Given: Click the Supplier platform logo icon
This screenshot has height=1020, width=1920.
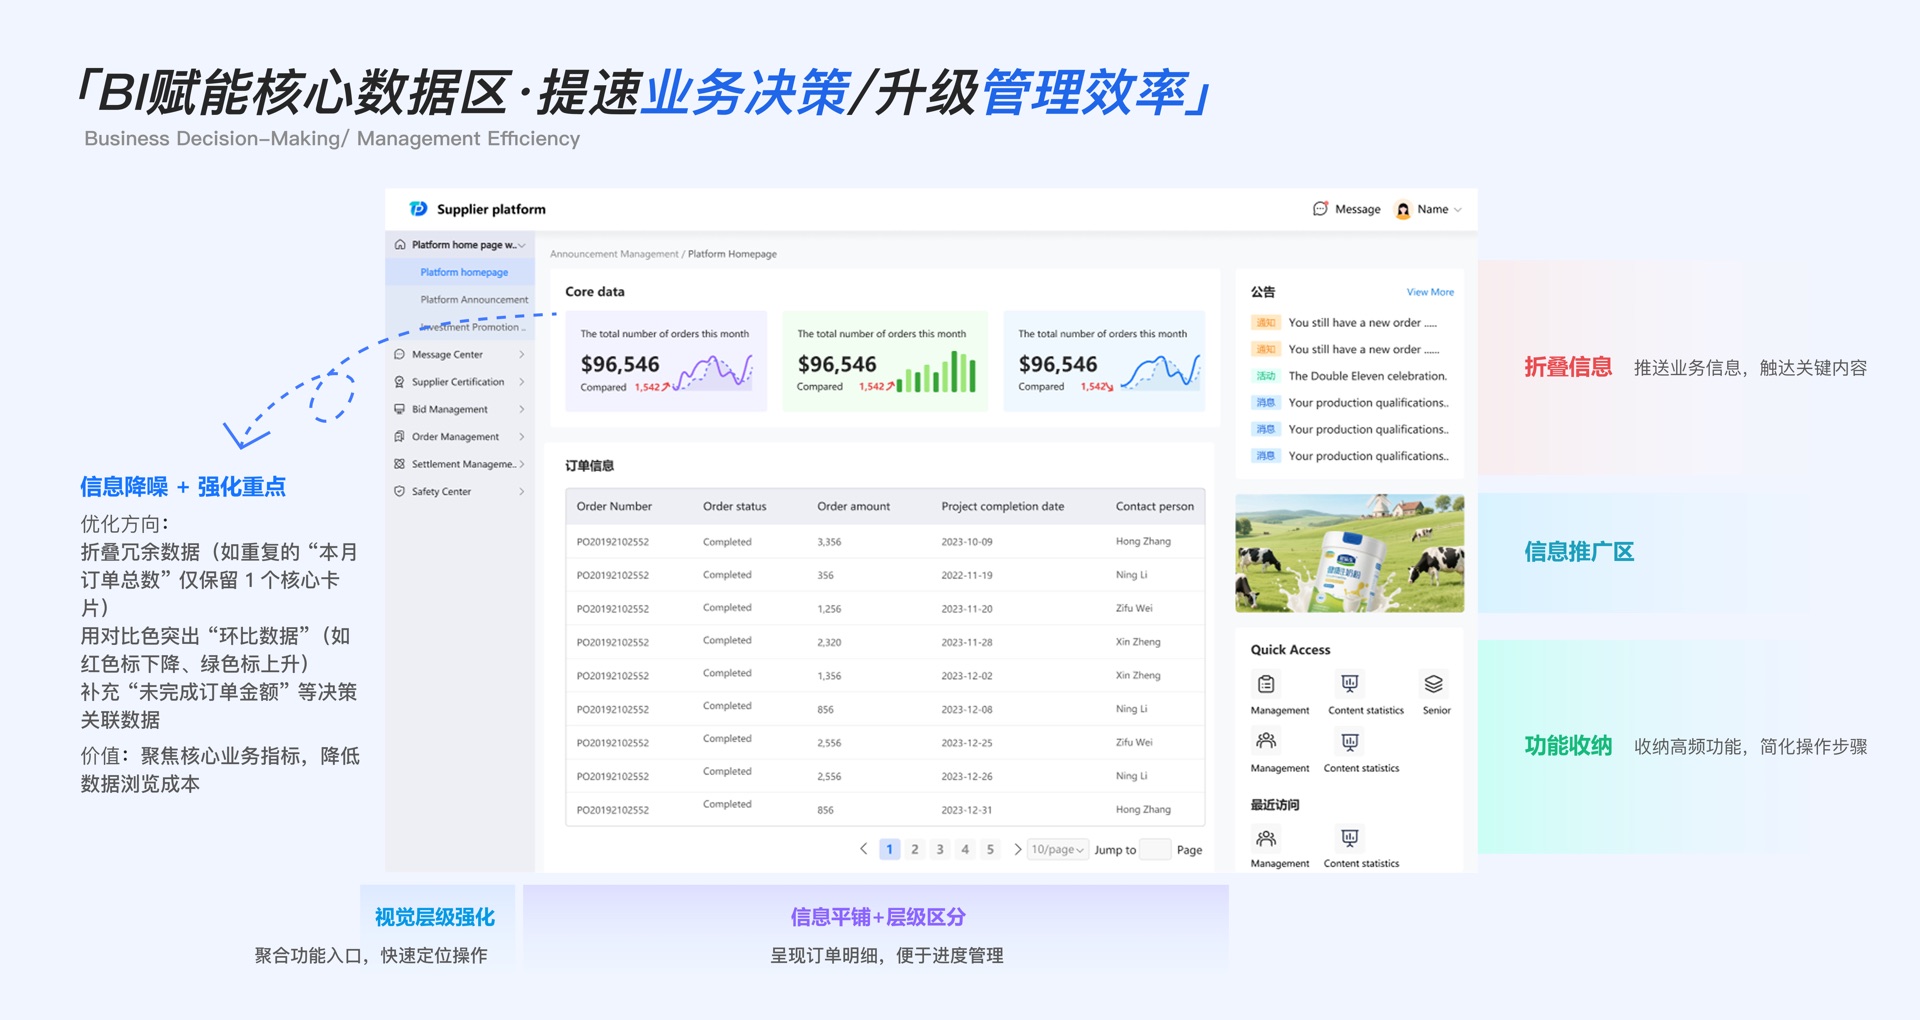Looking at the screenshot, I should tap(418, 209).
